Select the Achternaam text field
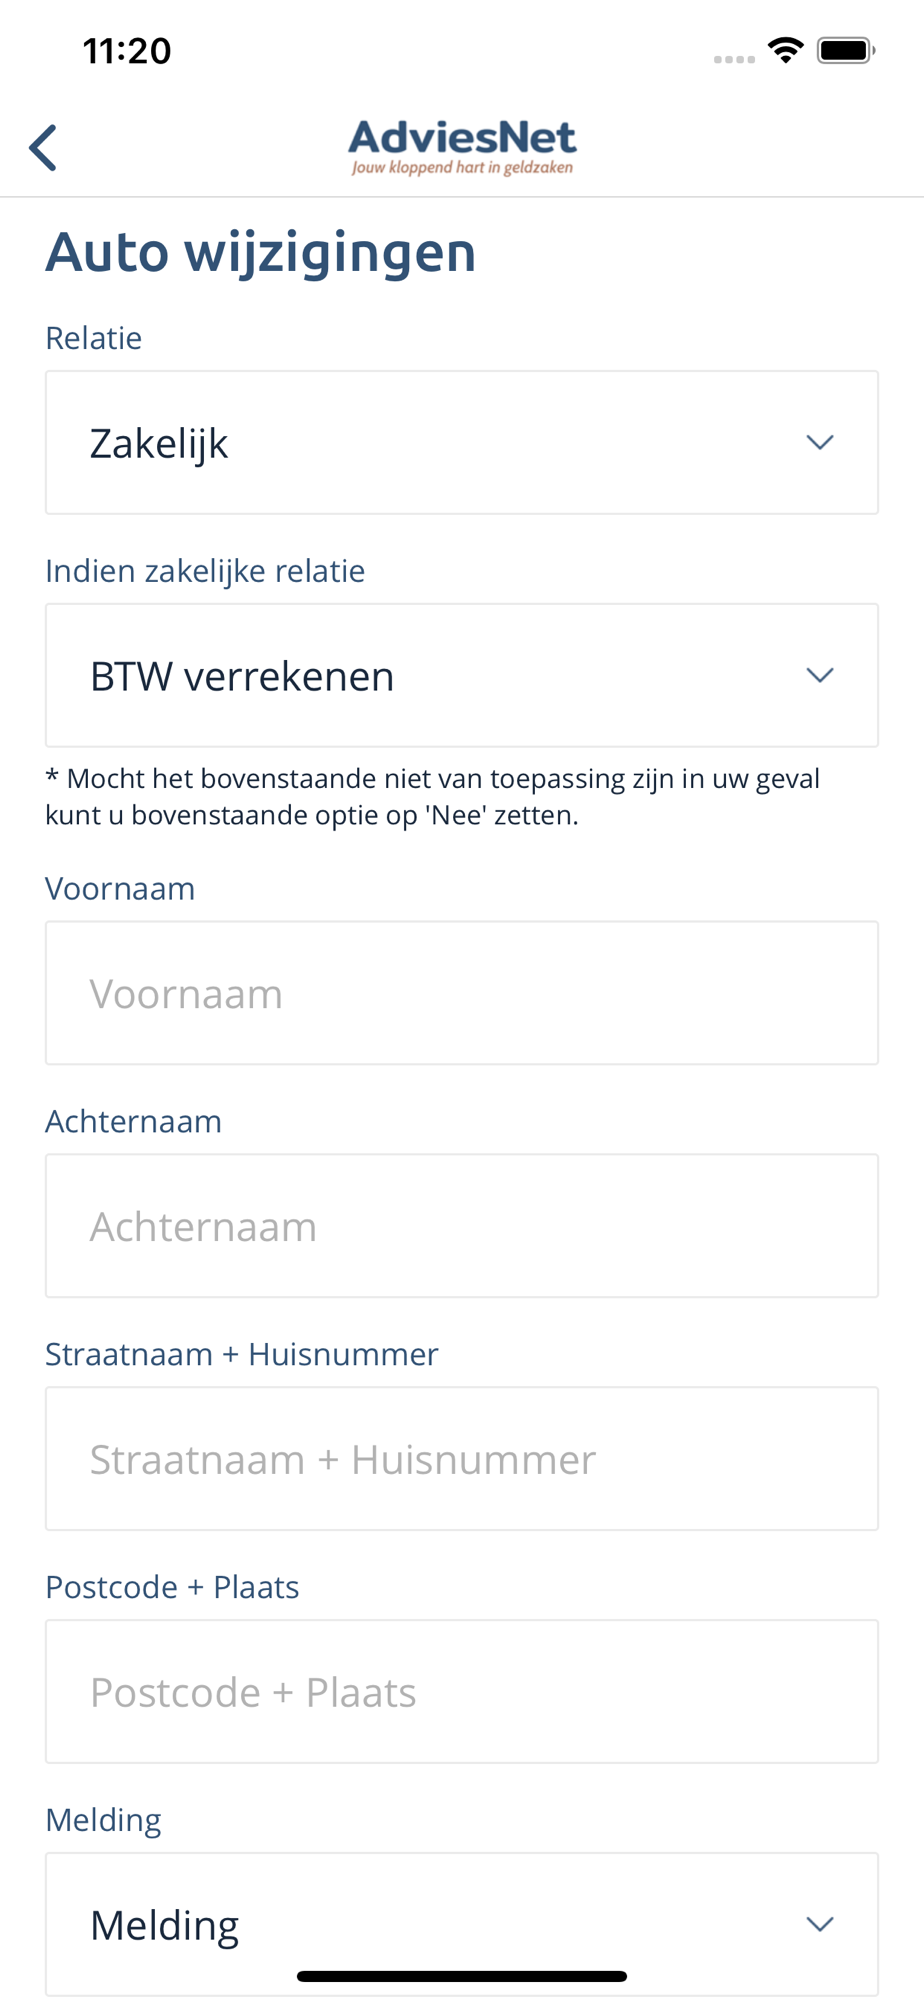The width and height of the screenshot is (924, 2000). coord(462,1226)
